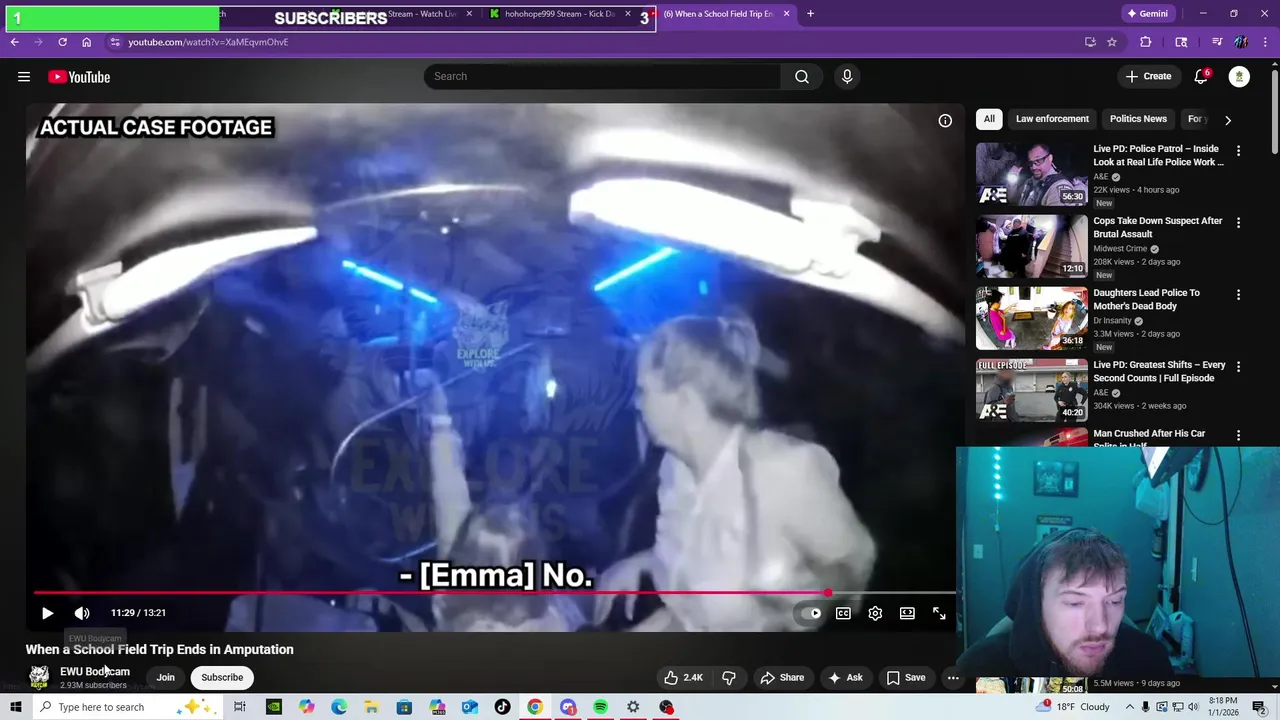Image resolution: width=1280 pixels, height=720 pixels.
Task: Switch to hohohope999 Stream tab
Action: tap(559, 14)
